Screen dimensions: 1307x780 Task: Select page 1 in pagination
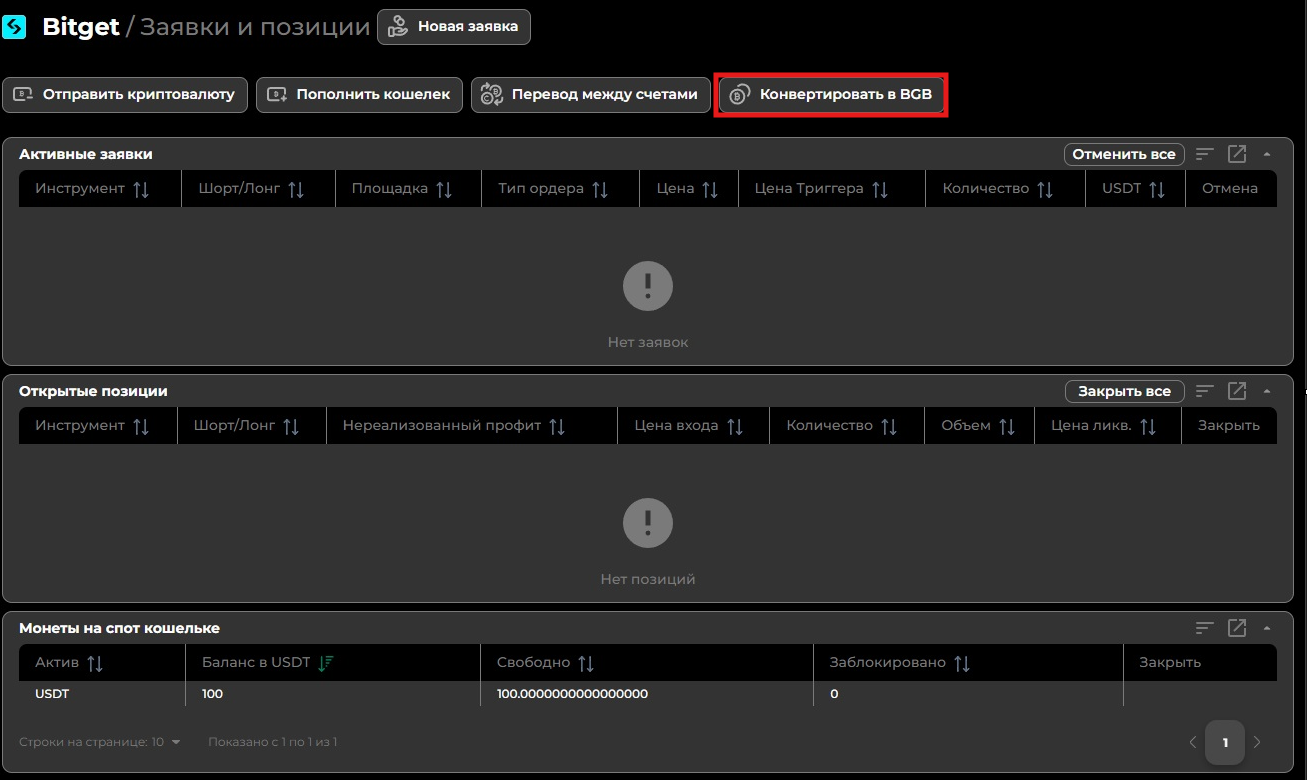1225,742
